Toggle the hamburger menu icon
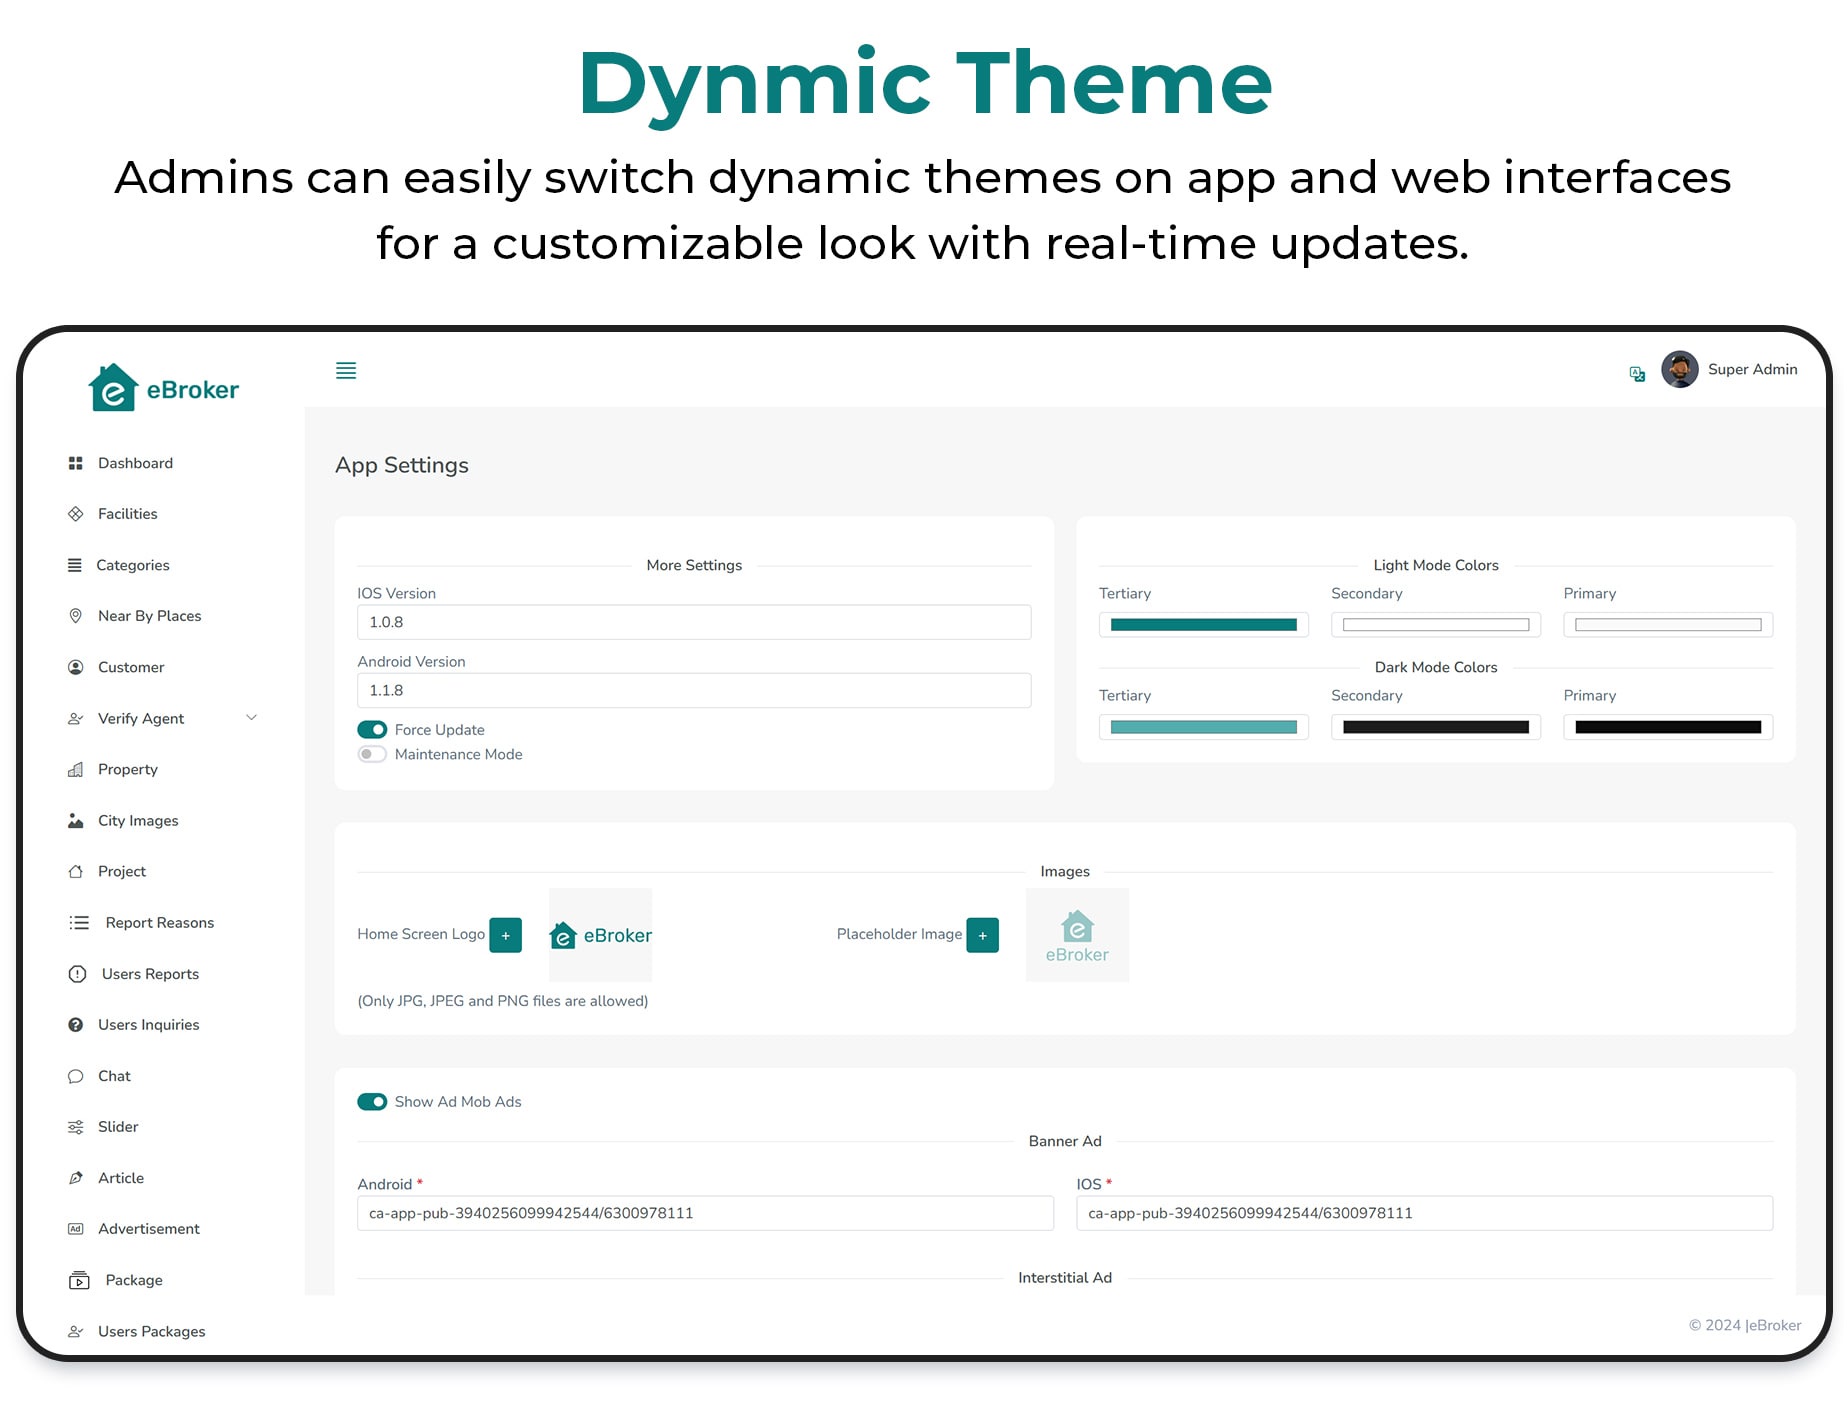The width and height of the screenshot is (1848, 1427). (346, 371)
